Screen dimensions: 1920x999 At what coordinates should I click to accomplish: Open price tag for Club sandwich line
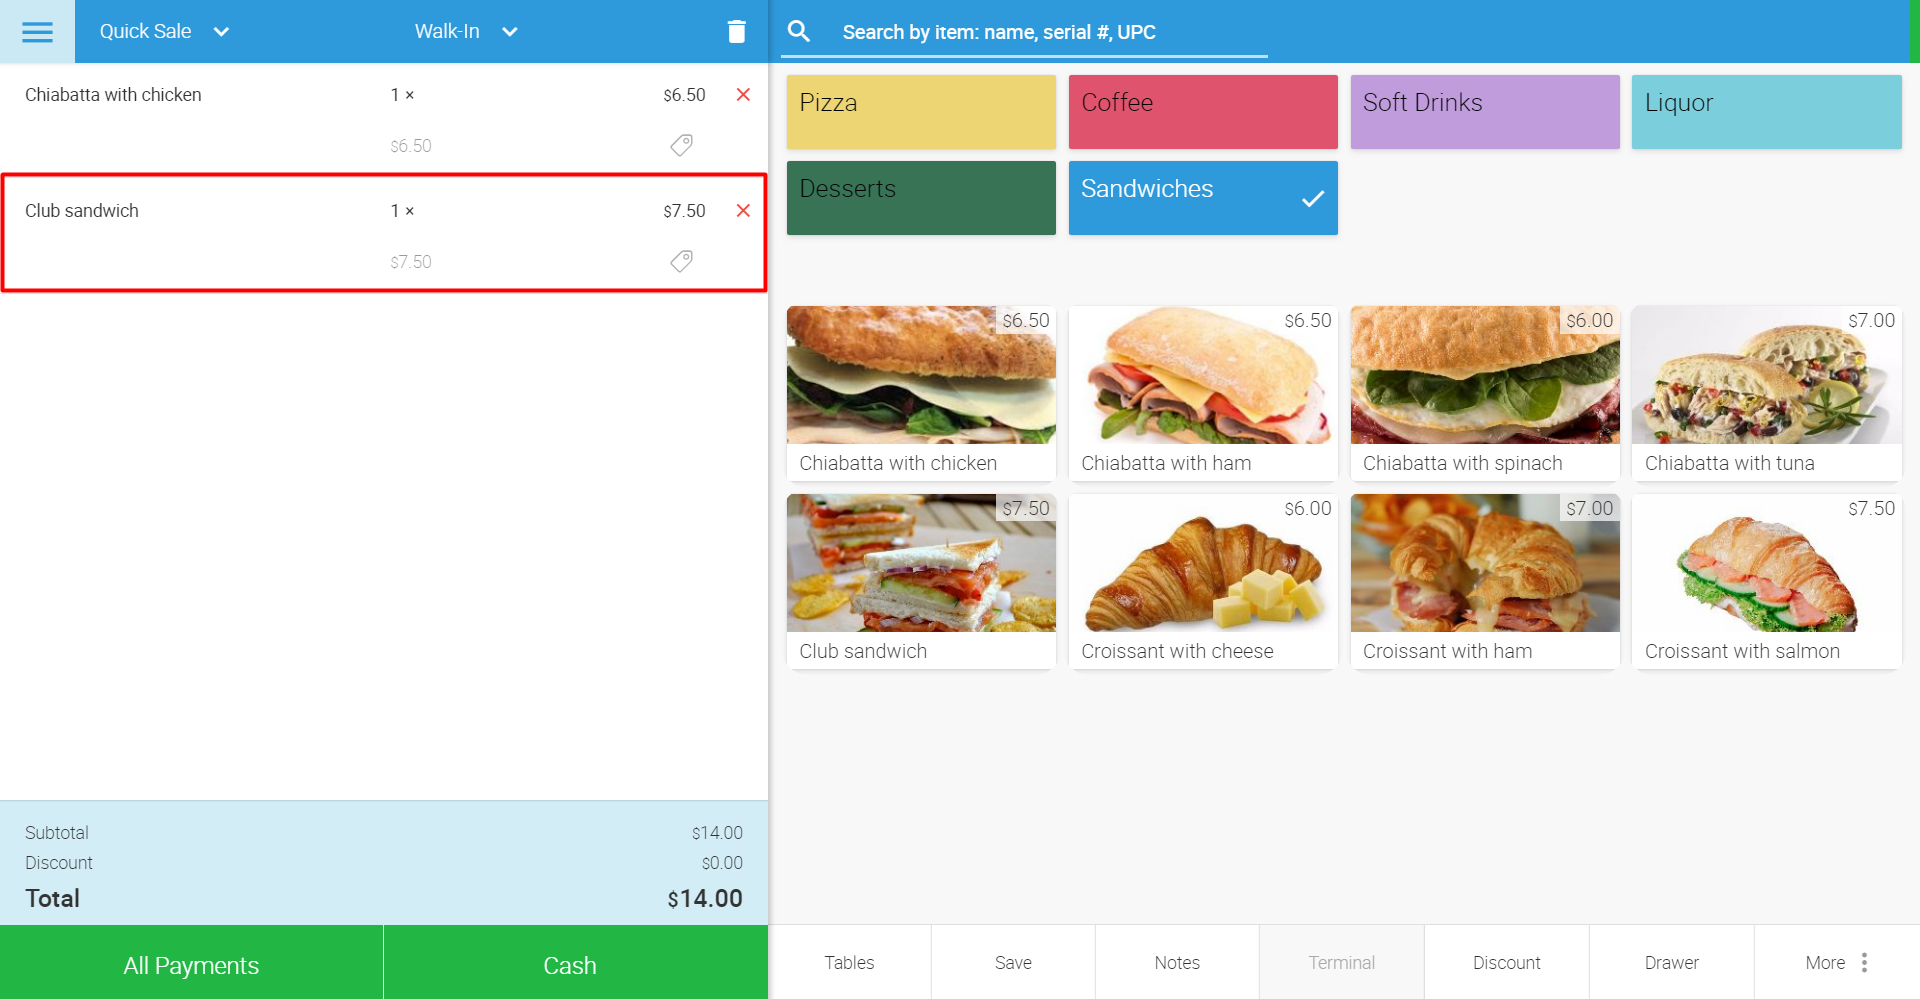[x=682, y=262]
